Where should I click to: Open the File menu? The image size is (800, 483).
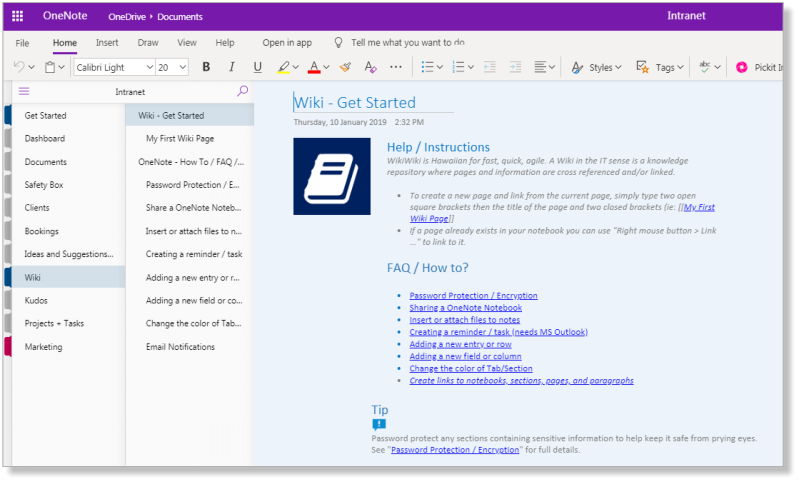(x=22, y=43)
